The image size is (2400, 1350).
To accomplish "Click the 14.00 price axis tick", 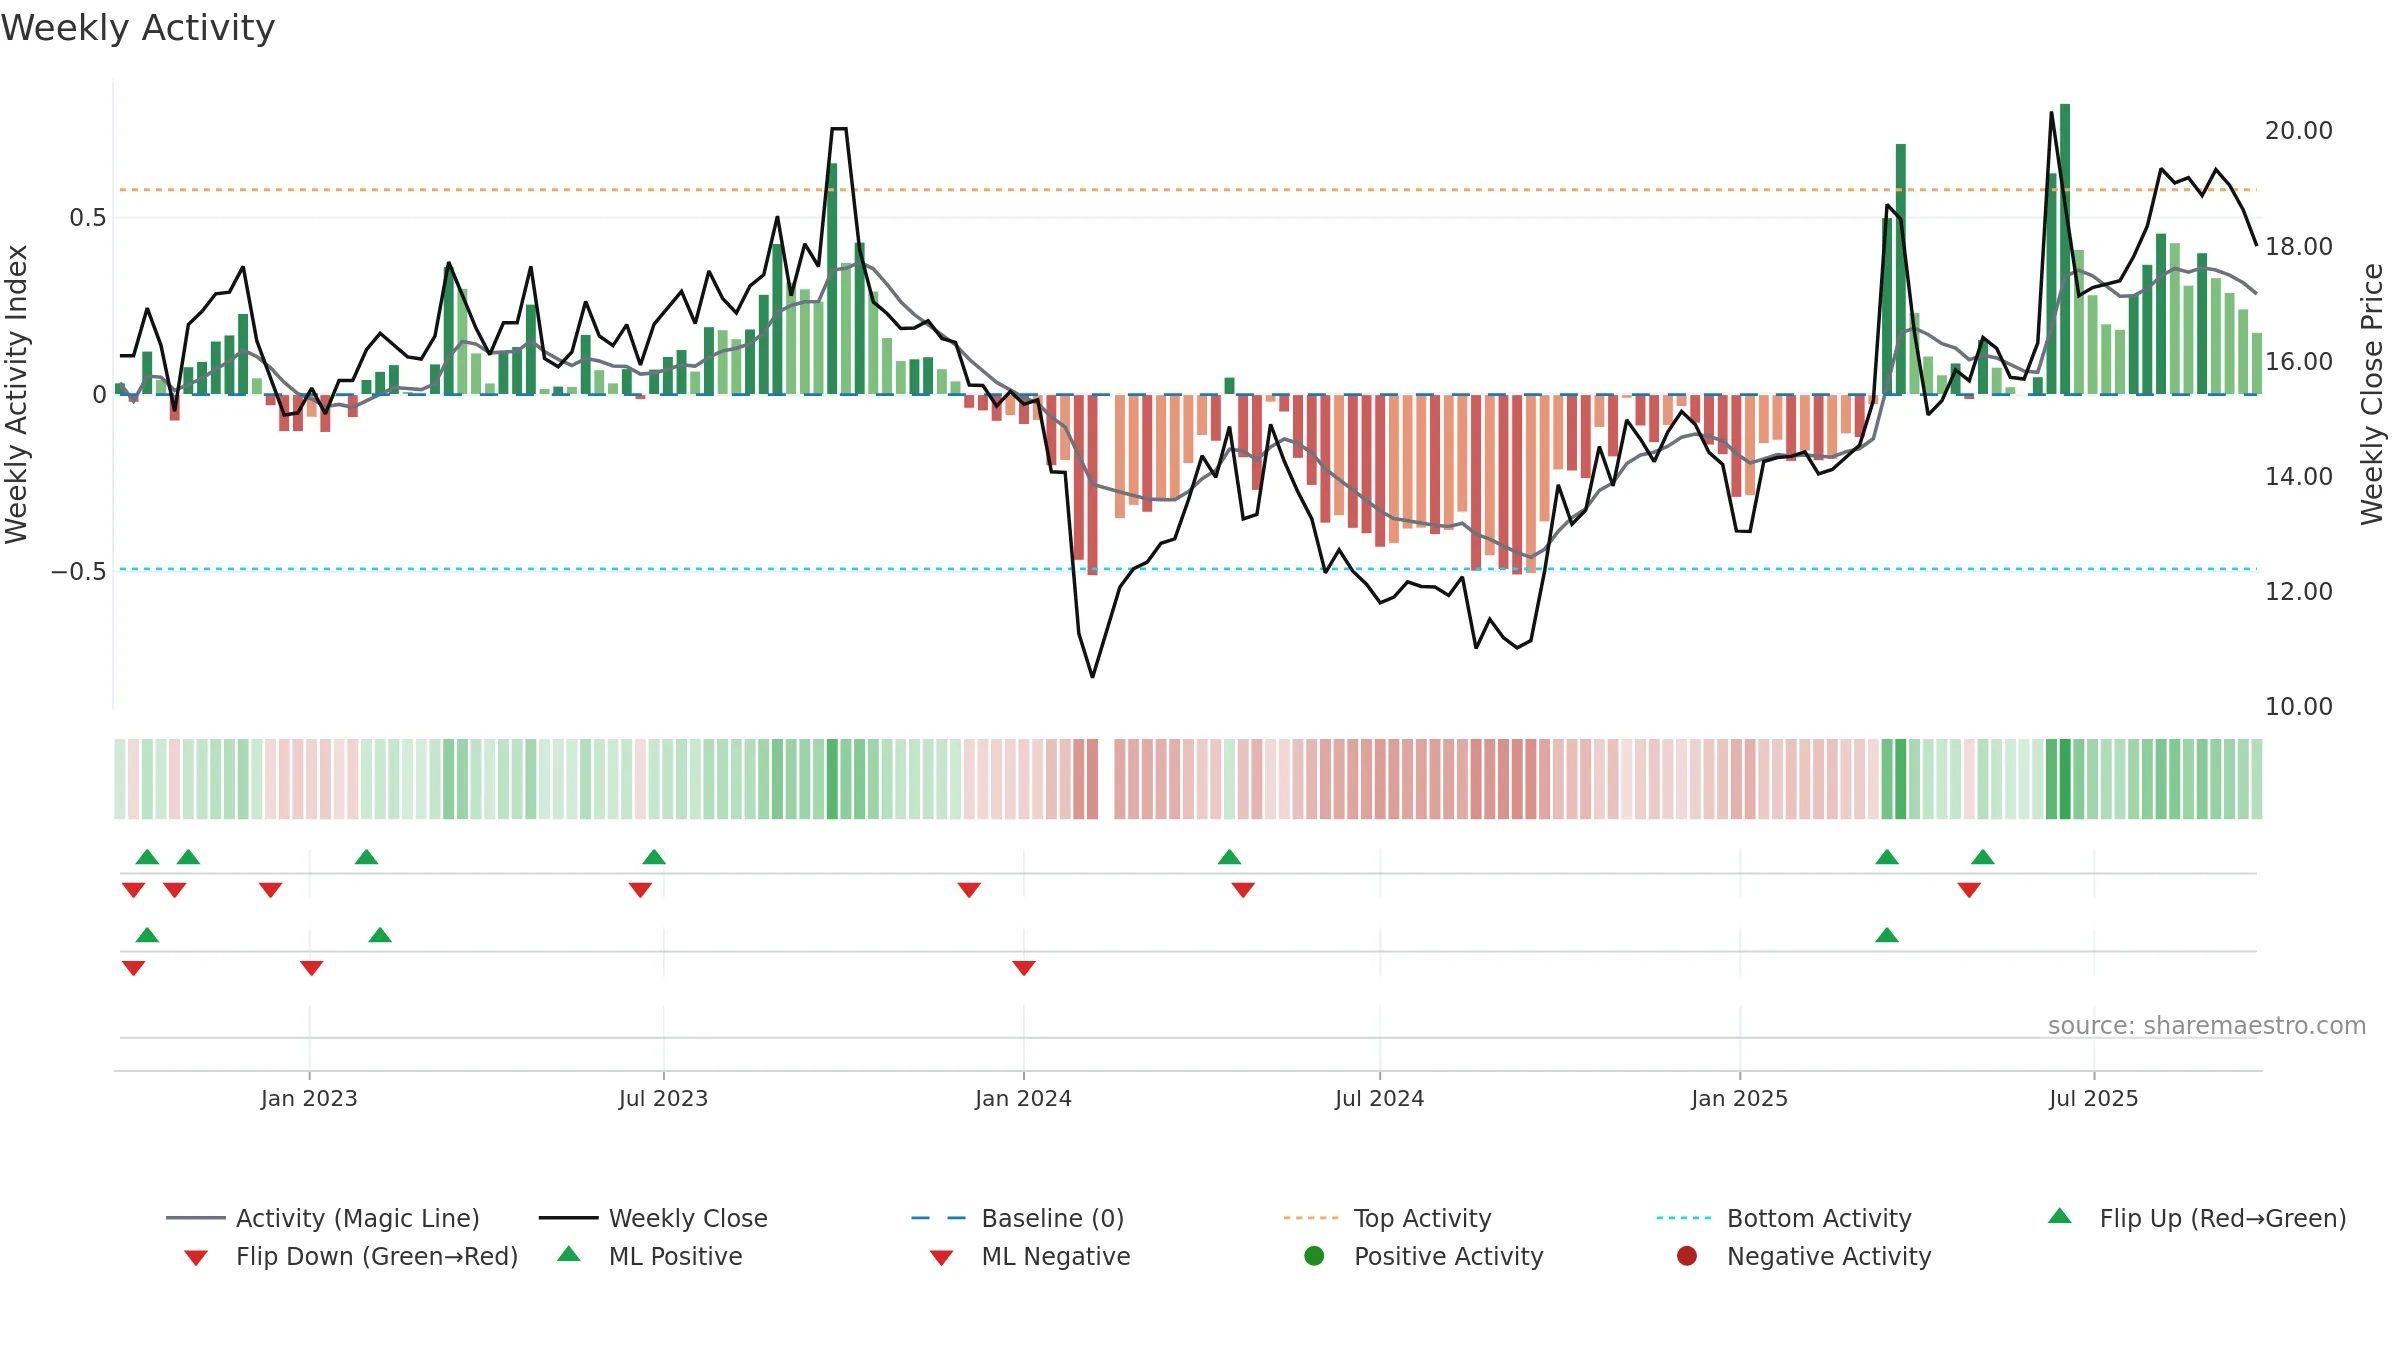I will tap(2298, 476).
